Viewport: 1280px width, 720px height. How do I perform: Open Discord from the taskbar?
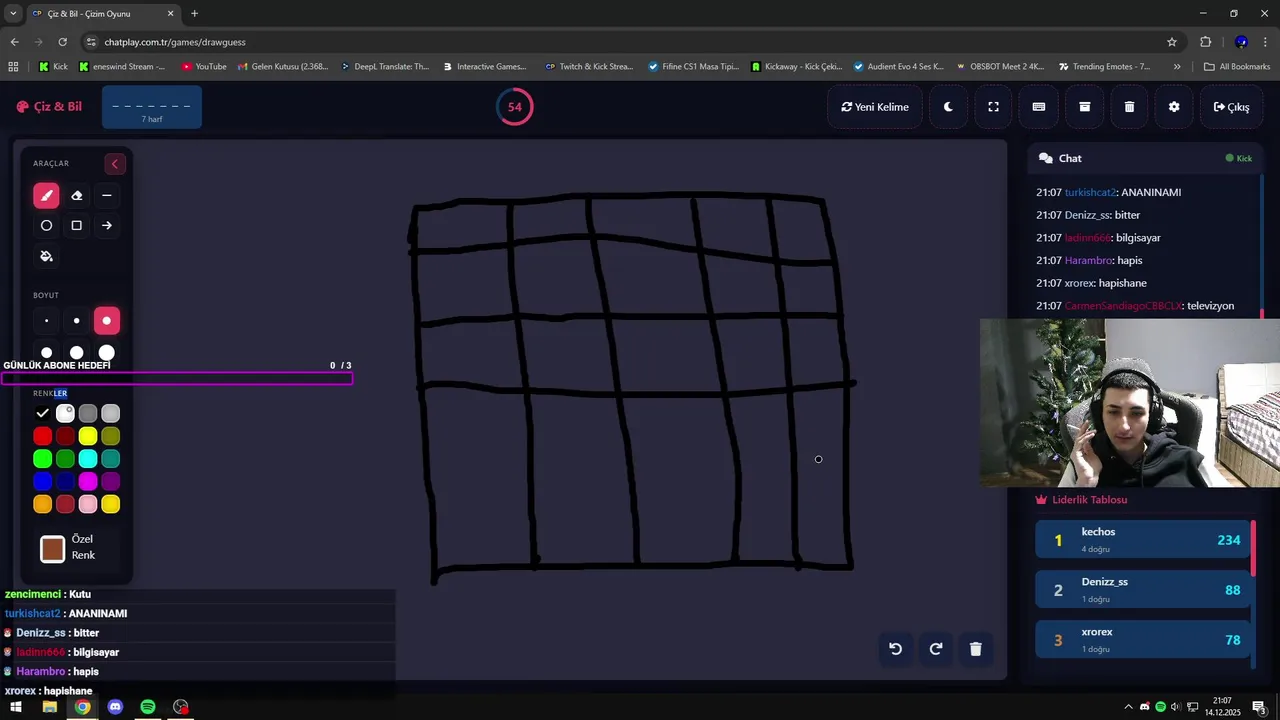115,707
